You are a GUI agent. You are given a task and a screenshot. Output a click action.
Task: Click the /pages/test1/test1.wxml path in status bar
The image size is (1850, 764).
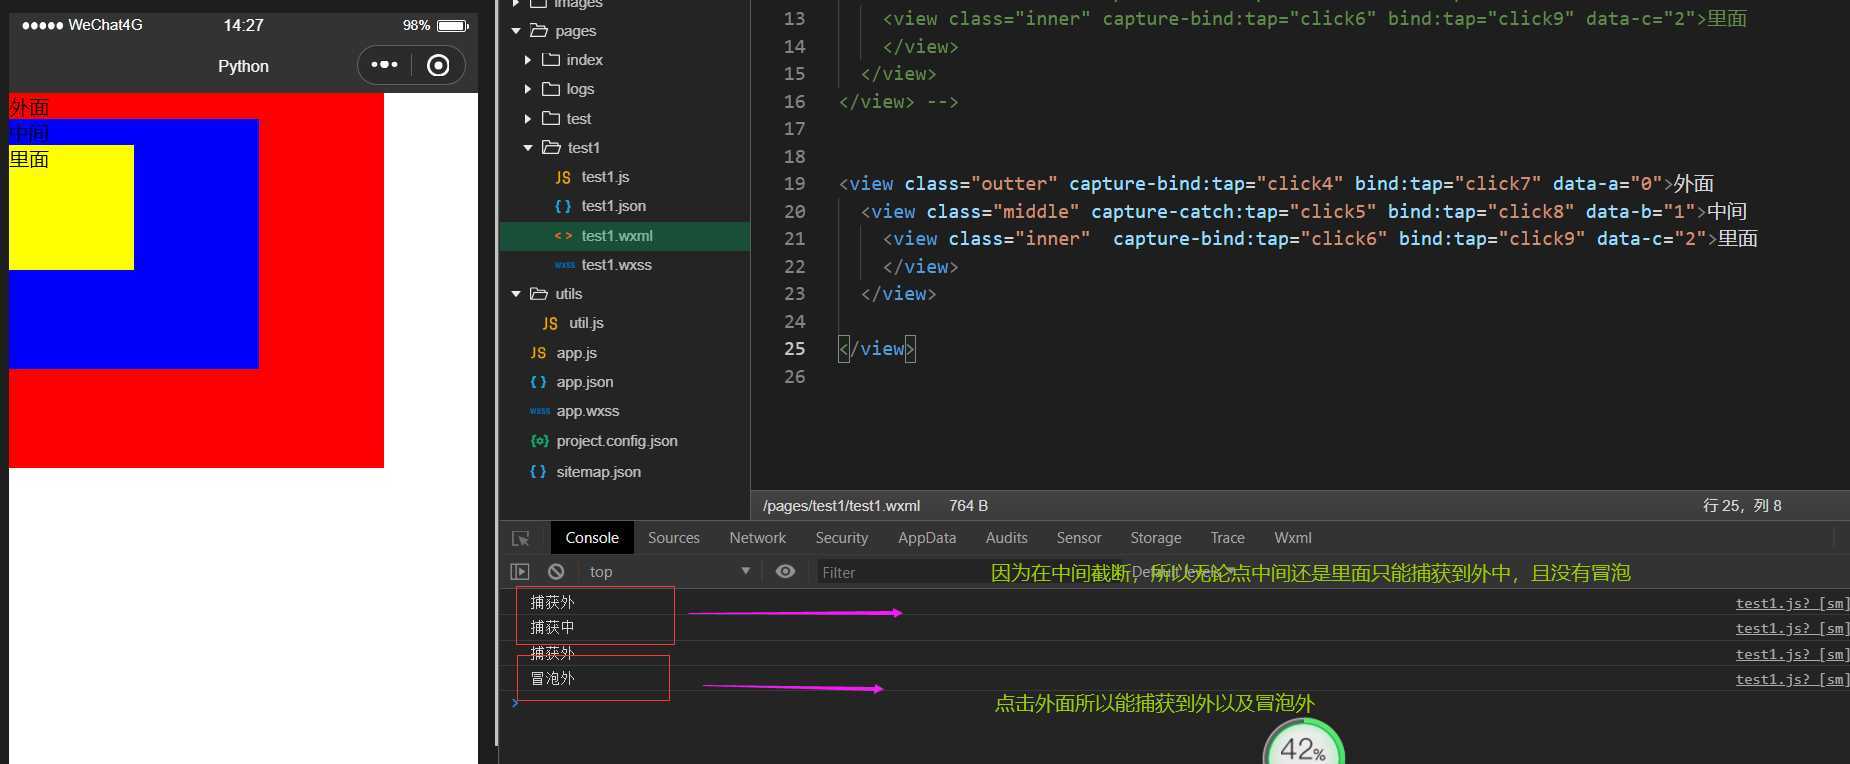pyautogui.click(x=841, y=506)
